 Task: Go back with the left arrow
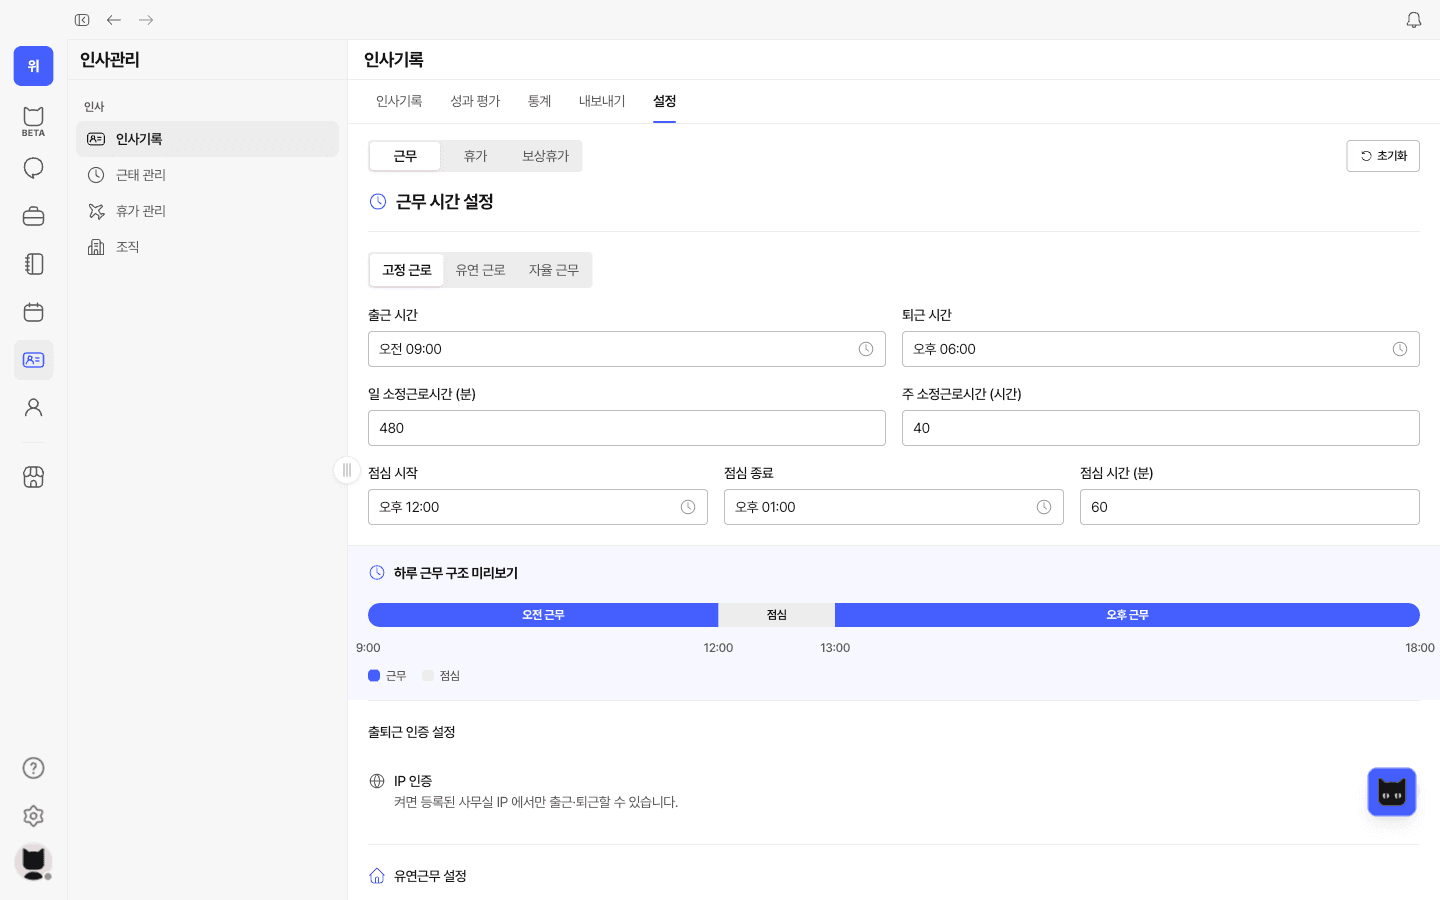114,20
